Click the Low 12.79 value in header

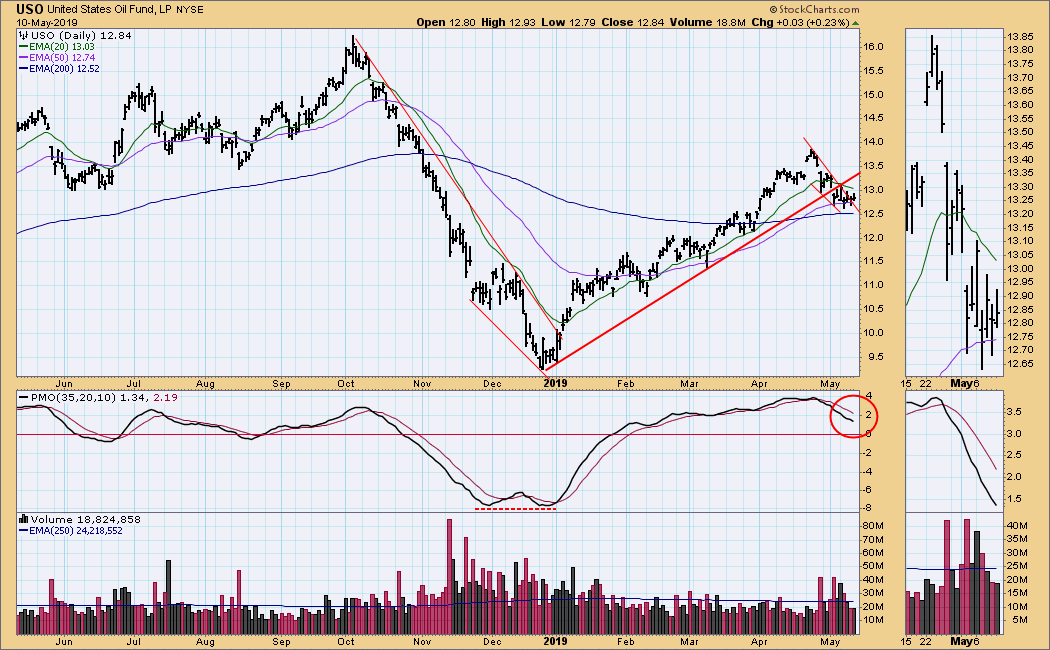click(x=569, y=22)
